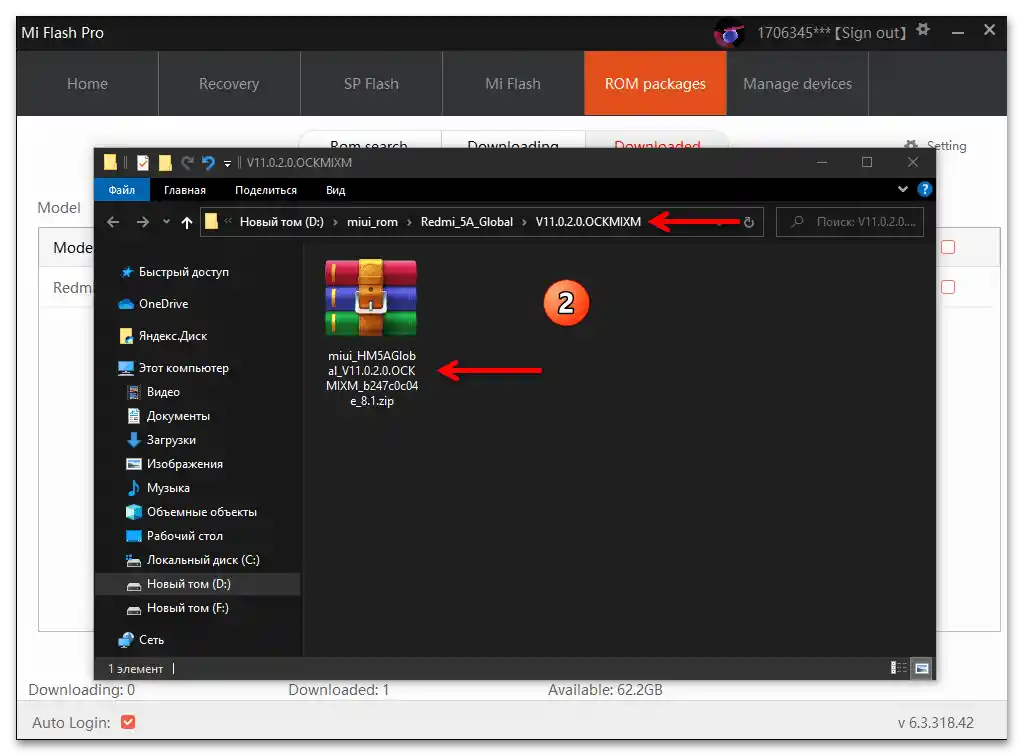This screenshot has width=1023, height=756.
Task: Open the SP Flash tab
Action: pos(371,83)
